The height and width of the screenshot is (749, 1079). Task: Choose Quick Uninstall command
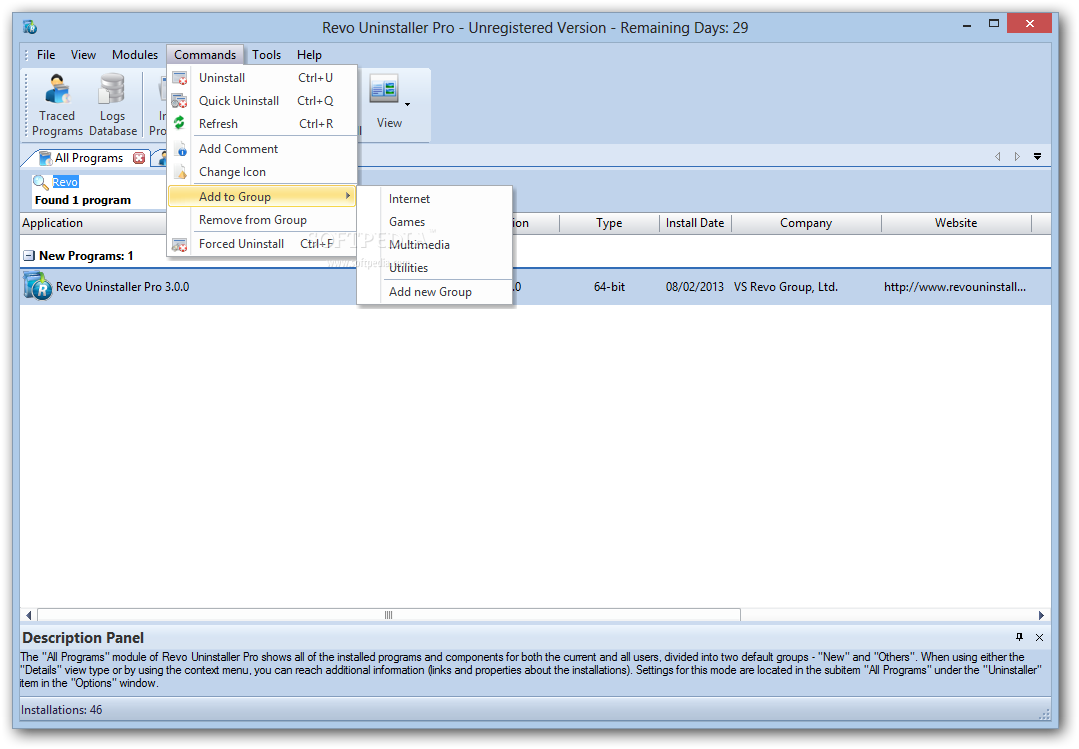[262, 101]
